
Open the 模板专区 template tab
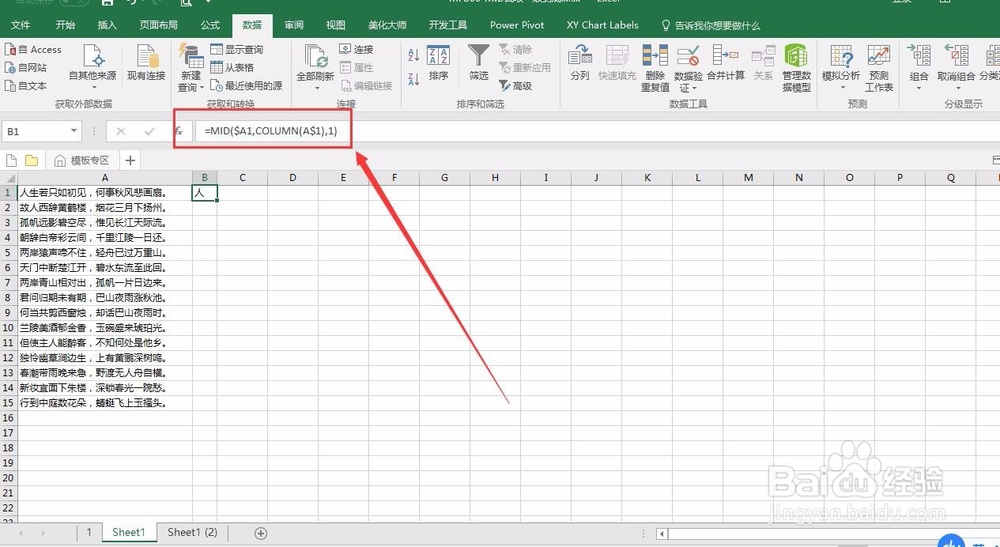click(82, 160)
